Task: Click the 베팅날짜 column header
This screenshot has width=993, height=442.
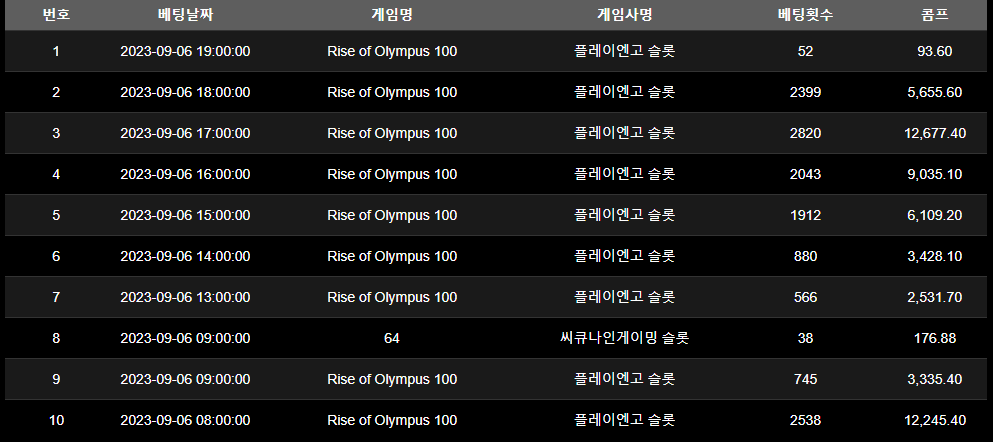Action: click(185, 15)
